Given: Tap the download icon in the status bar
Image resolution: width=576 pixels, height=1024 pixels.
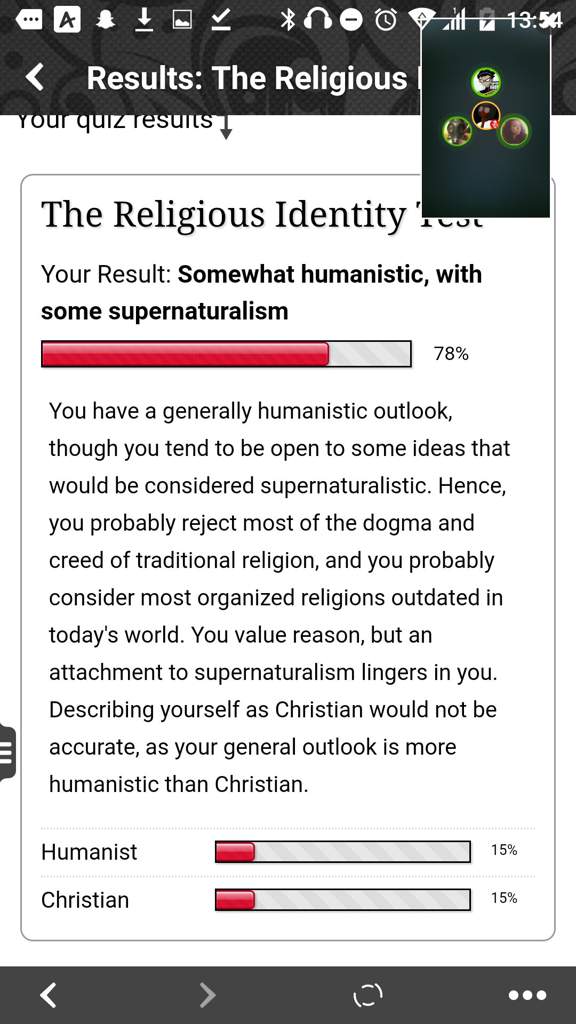Looking at the screenshot, I should coord(144,21).
